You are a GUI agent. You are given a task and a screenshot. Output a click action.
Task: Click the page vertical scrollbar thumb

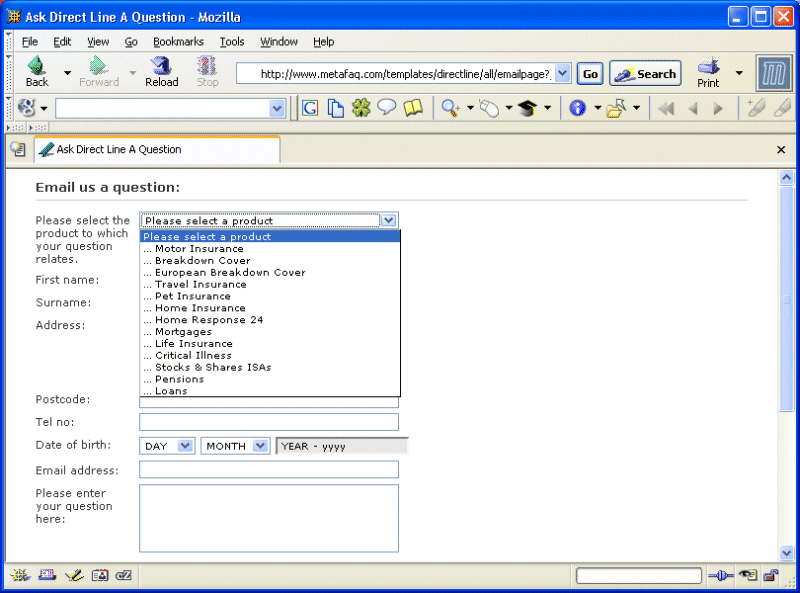(786, 299)
